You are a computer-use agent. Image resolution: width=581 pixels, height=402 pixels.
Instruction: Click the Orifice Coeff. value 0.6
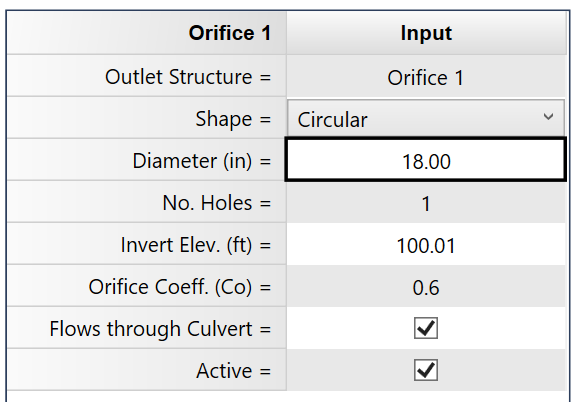point(426,286)
